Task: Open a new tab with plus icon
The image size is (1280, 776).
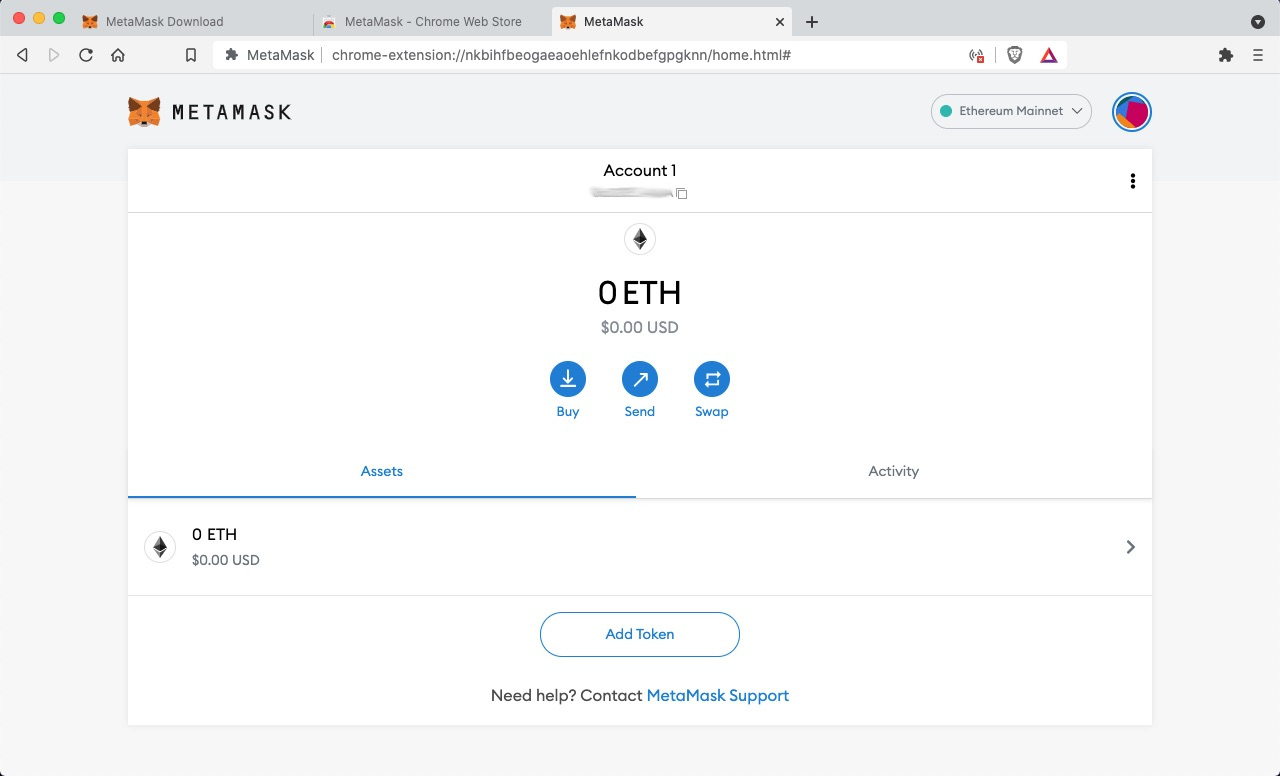Action: pos(812,21)
